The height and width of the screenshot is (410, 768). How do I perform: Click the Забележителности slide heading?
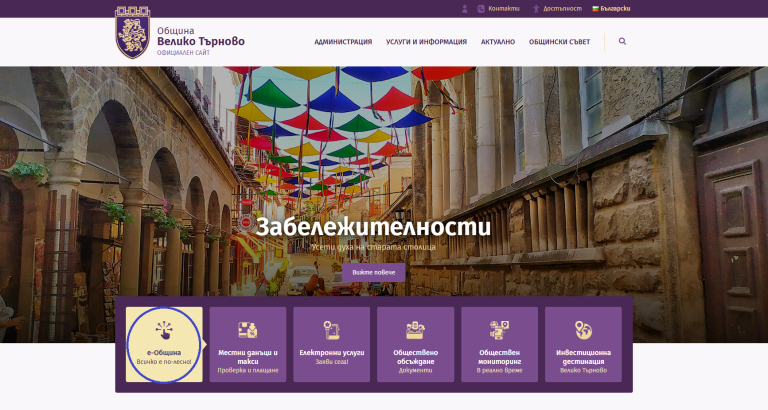click(373, 227)
